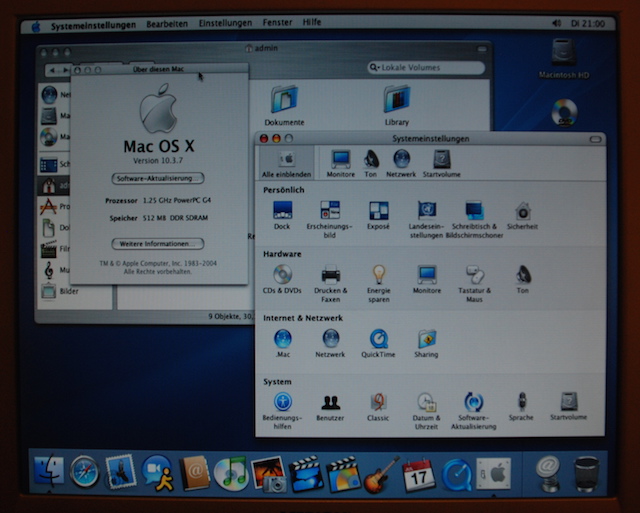The image size is (640, 513).
Task: Open the Library folder in Finder
Action: click(x=397, y=105)
